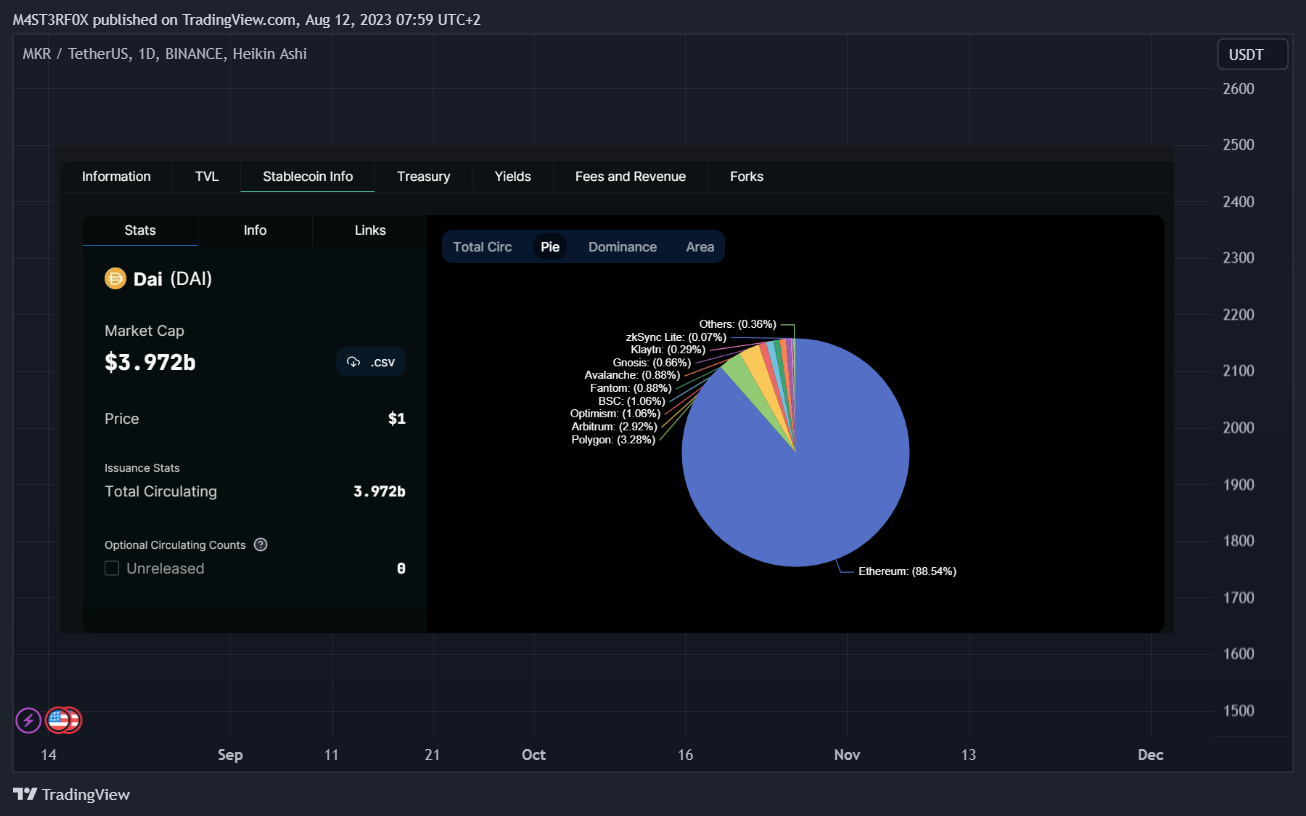
Task: Click the TradingView logo at the bottom
Action: tap(72, 794)
